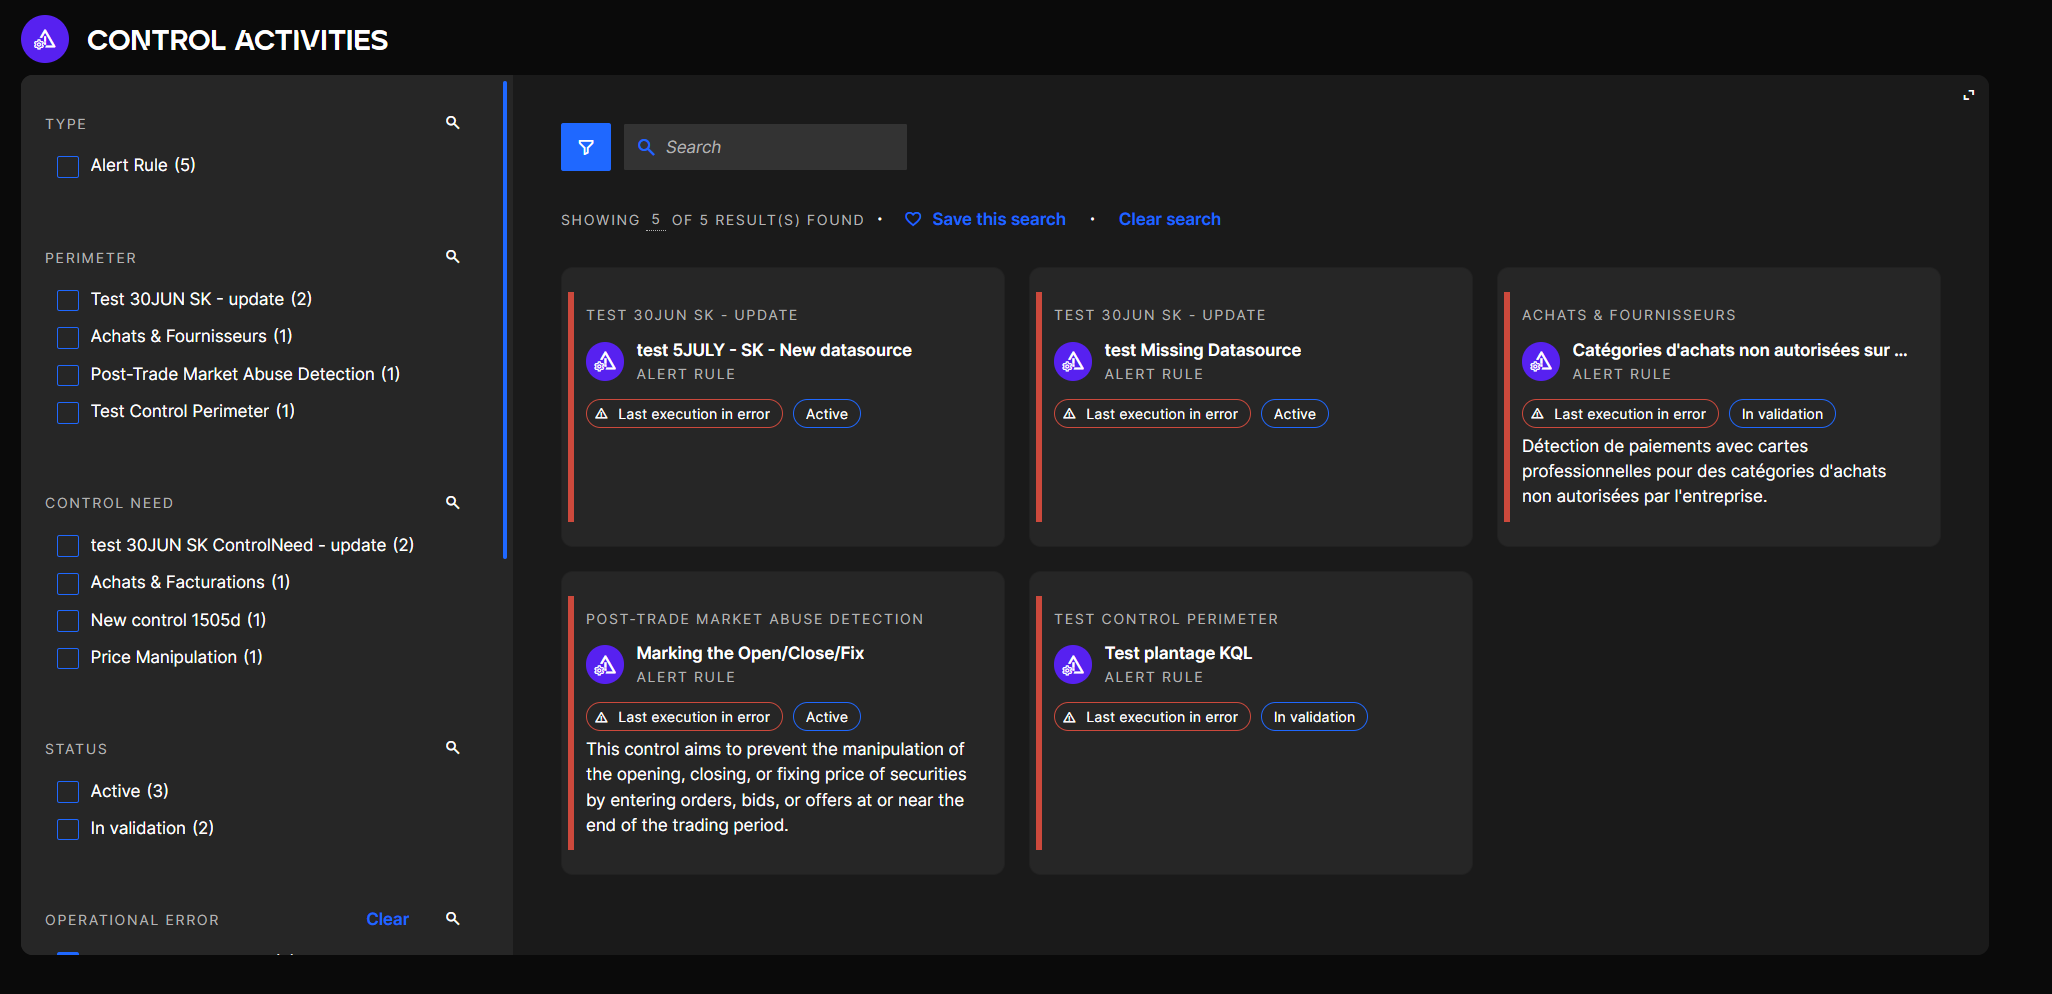
Task: Open the Marking the Open/Close/Fix card
Action: point(750,653)
